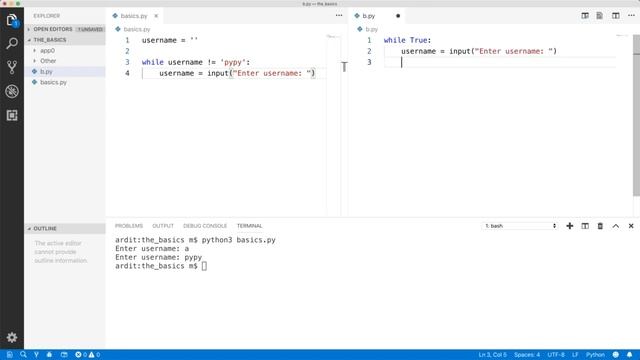This screenshot has width=640, height=360.
Task: Switch to the Problems panel tab
Action: point(129,226)
